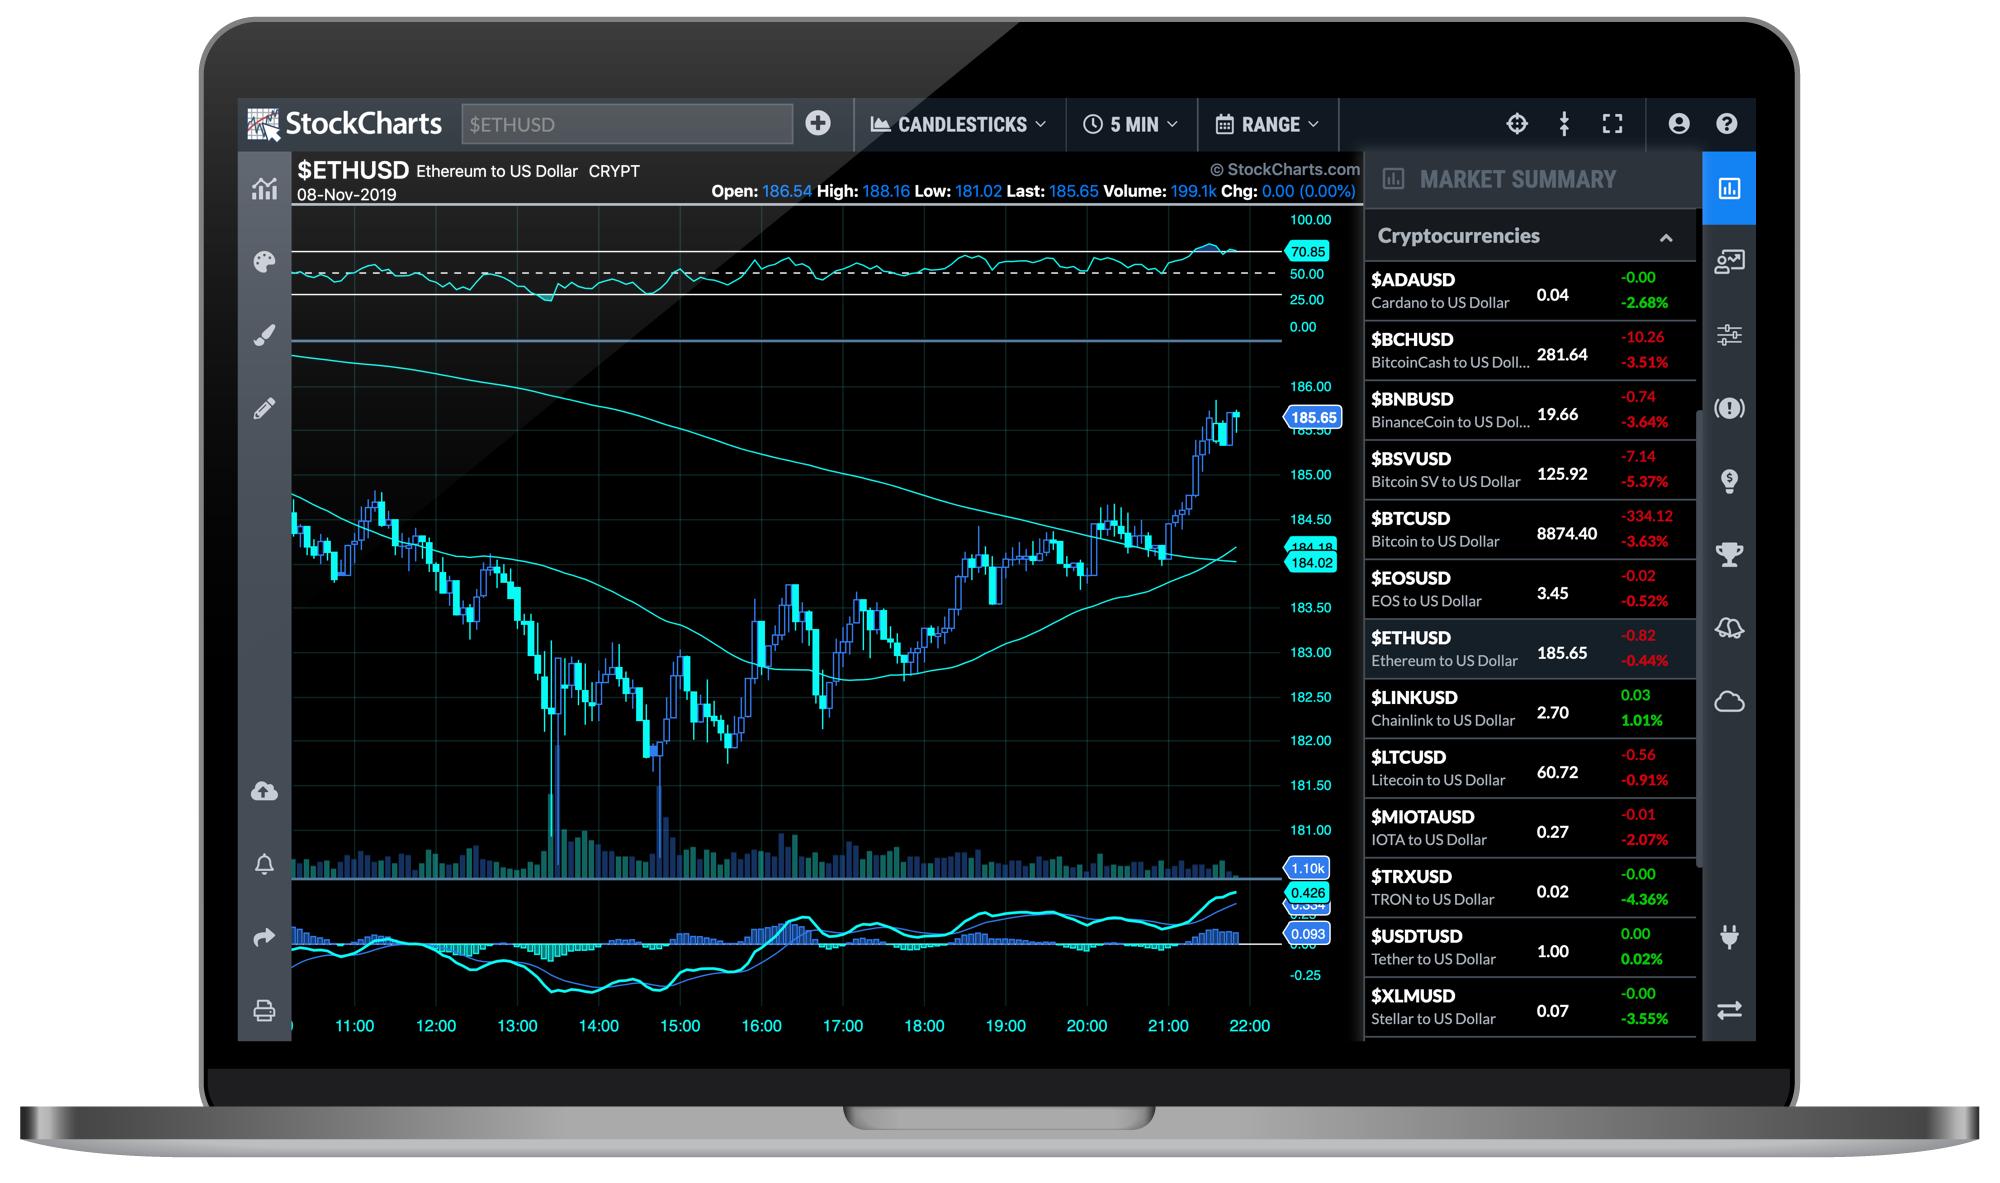This screenshot has width=2000, height=1183.
Task: Open the Range menu
Action: pos(1267,124)
